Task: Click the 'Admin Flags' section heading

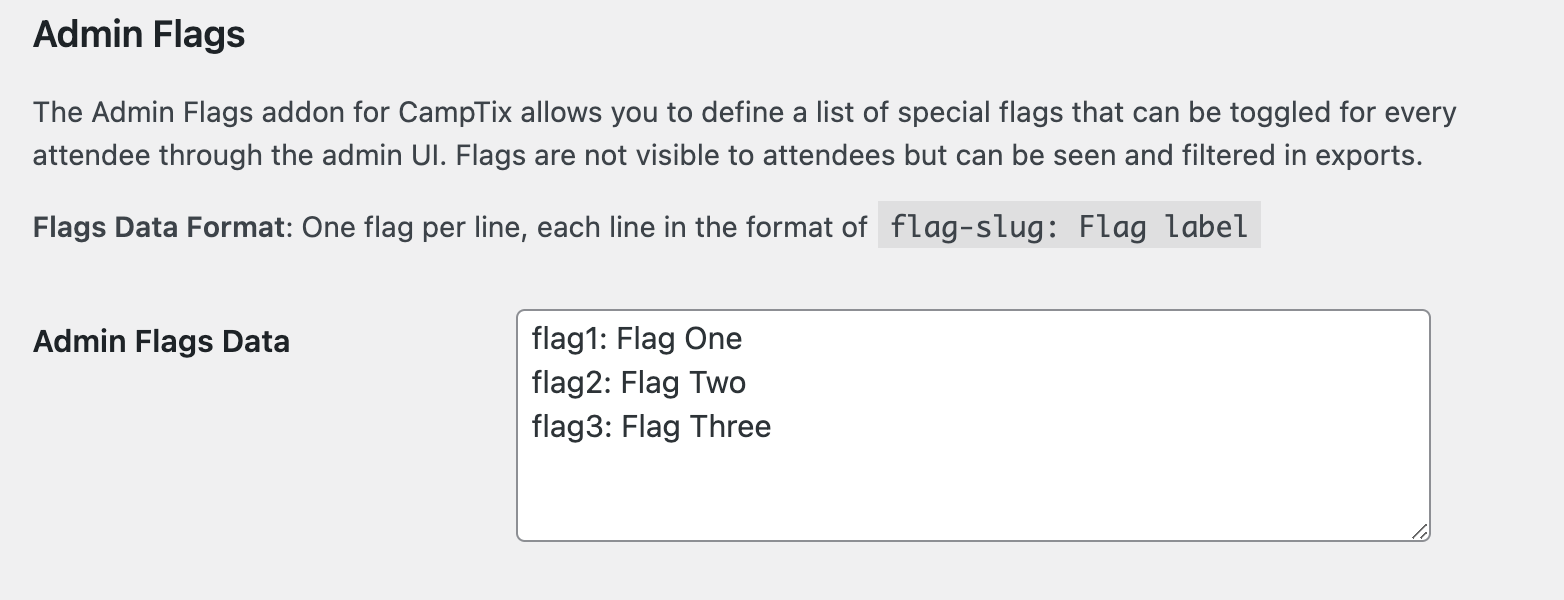Action: click(138, 33)
